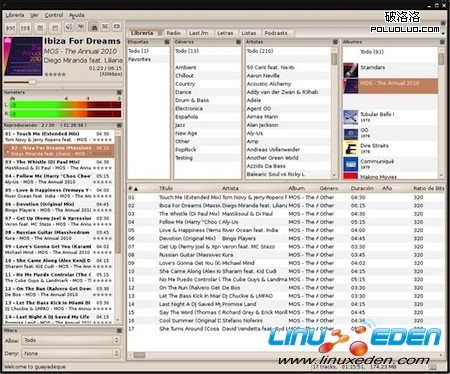Viewport: 450px width, 374px height.
Task: Click the current album cover art
Action: (x=23, y=56)
